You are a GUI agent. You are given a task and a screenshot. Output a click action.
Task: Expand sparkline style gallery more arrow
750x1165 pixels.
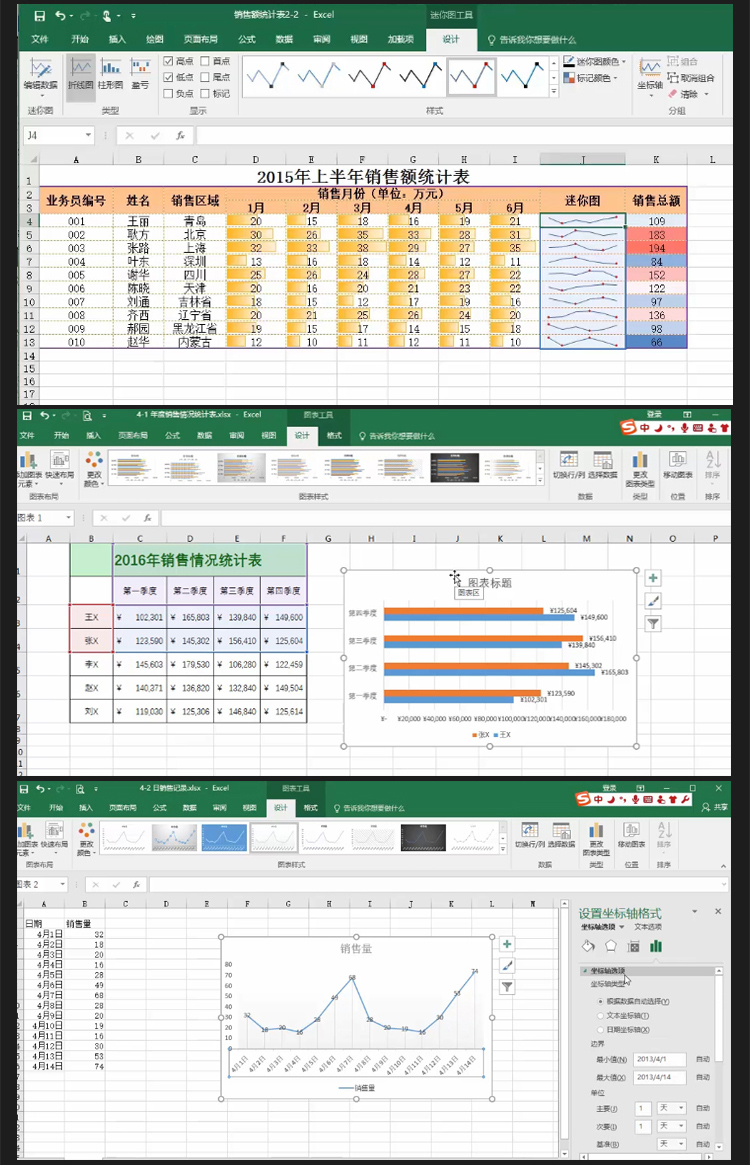coord(554,91)
